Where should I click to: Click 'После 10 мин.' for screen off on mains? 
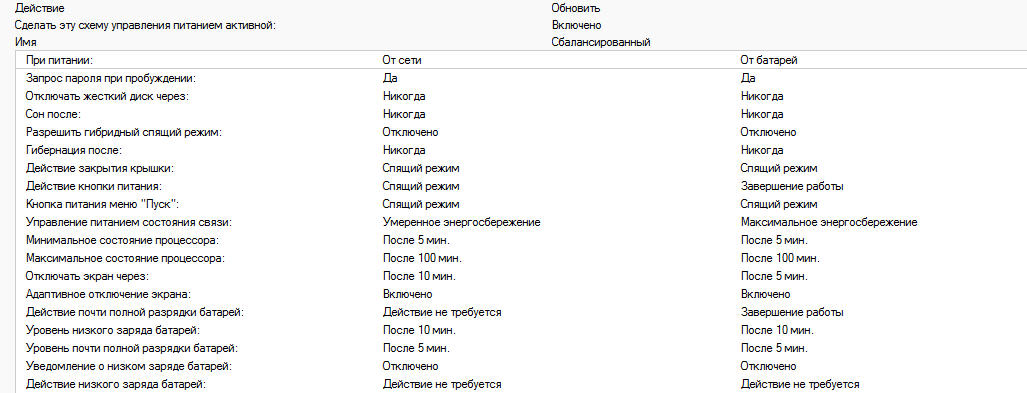click(x=419, y=276)
